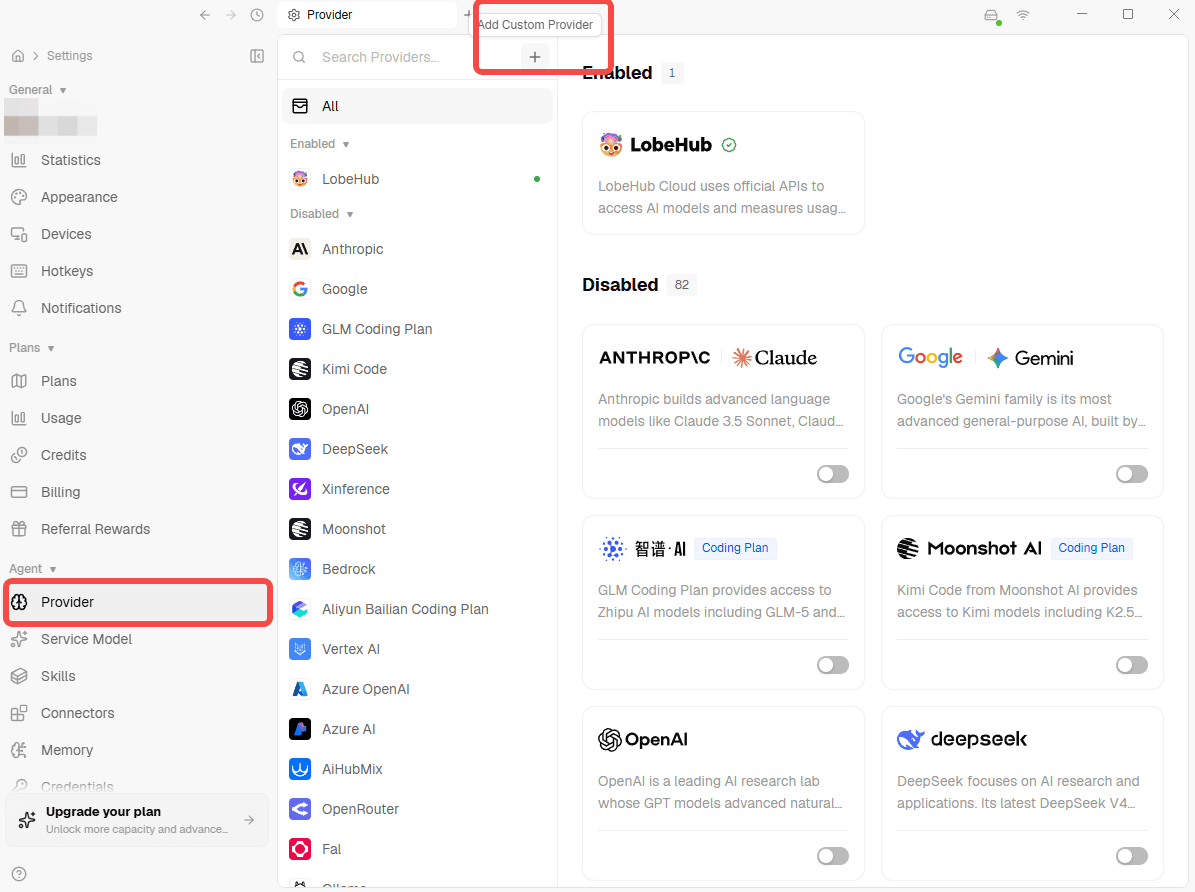Enable the Google Gemini provider toggle
Viewport: 1195px width, 892px height.
pyautogui.click(x=1132, y=474)
